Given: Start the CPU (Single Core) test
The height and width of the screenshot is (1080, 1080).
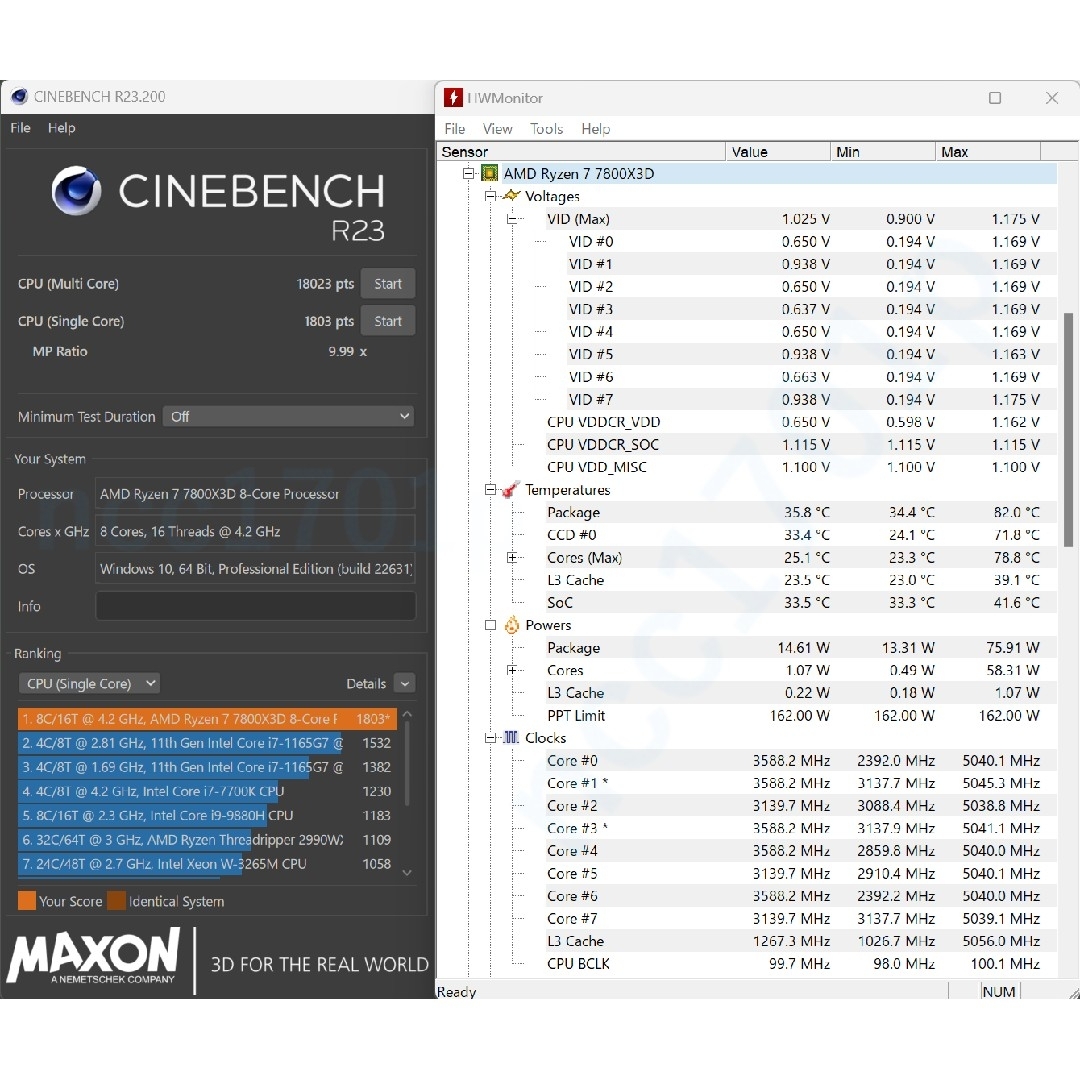Looking at the screenshot, I should click(x=388, y=321).
